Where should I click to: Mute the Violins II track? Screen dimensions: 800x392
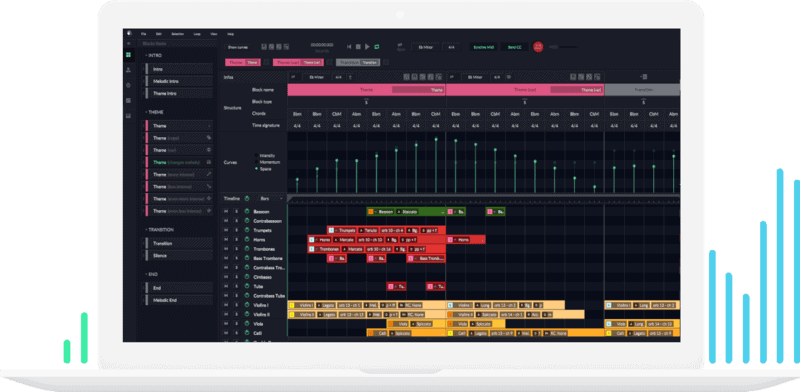click(x=227, y=314)
